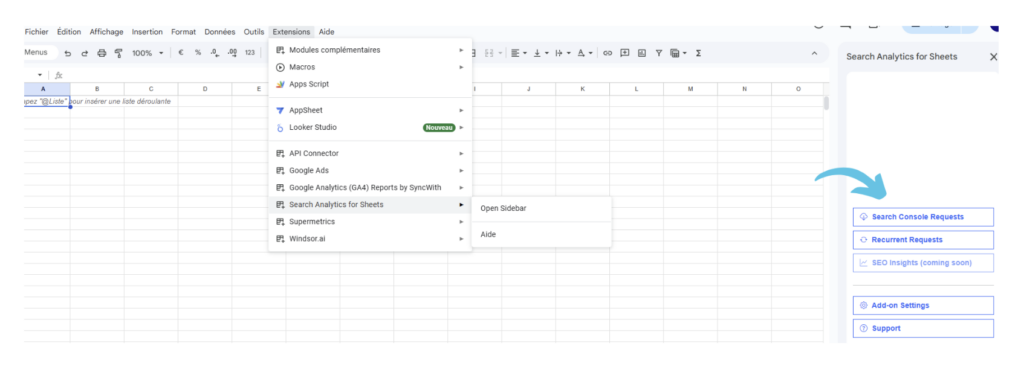Apply percent number format

(x=198, y=53)
